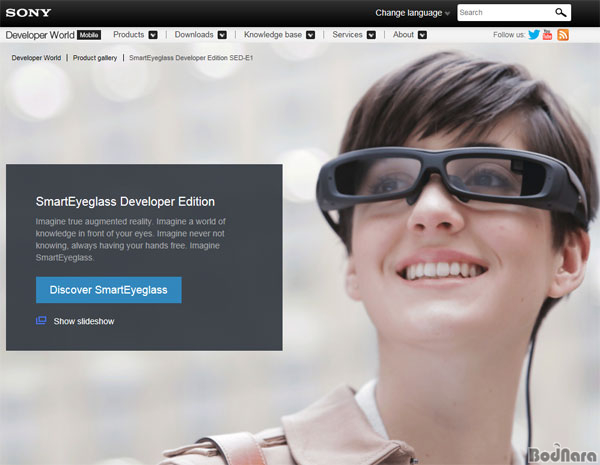
Task: Open the Knowledge base dropdown arrow
Action: click(x=311, y=35)
